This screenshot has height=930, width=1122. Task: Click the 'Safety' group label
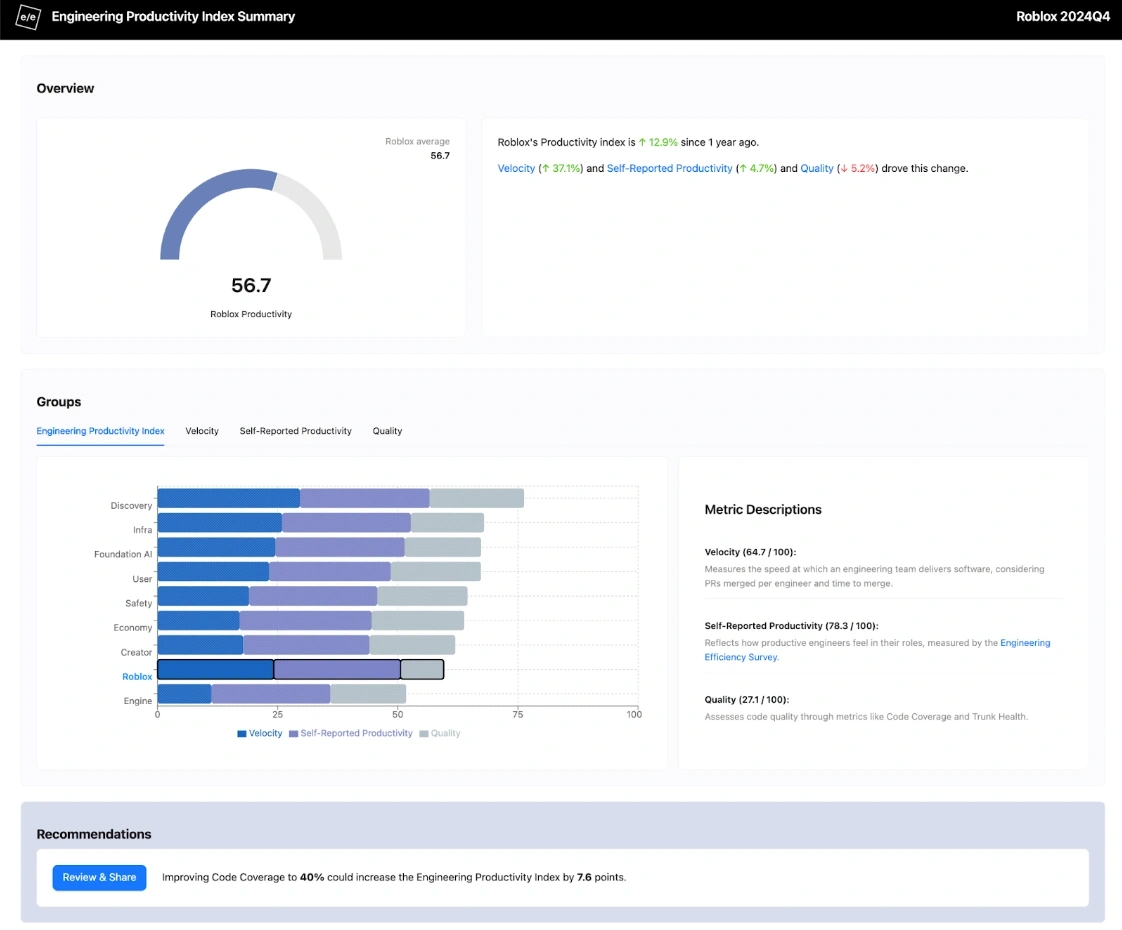(139, 603)
